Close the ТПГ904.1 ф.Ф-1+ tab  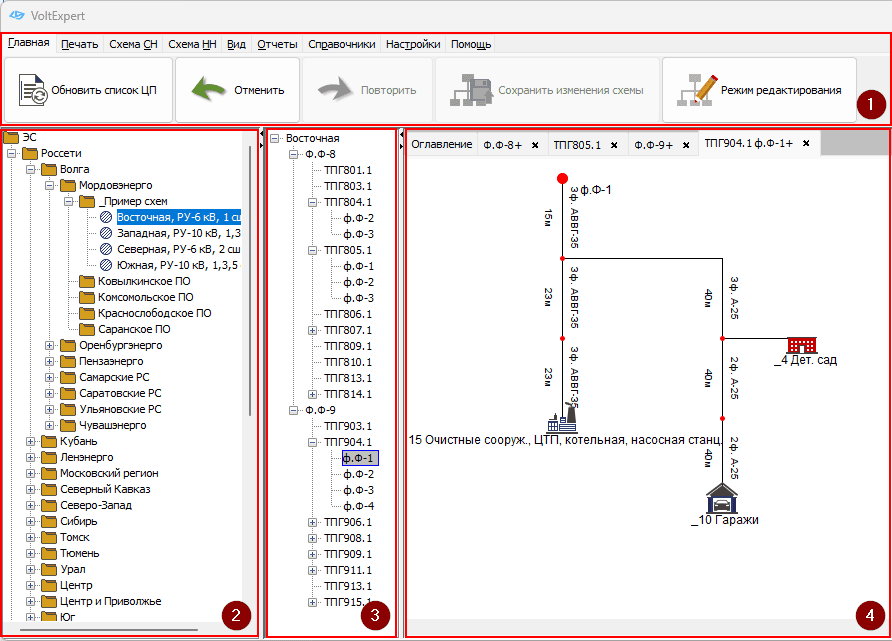tap(806, 144)
